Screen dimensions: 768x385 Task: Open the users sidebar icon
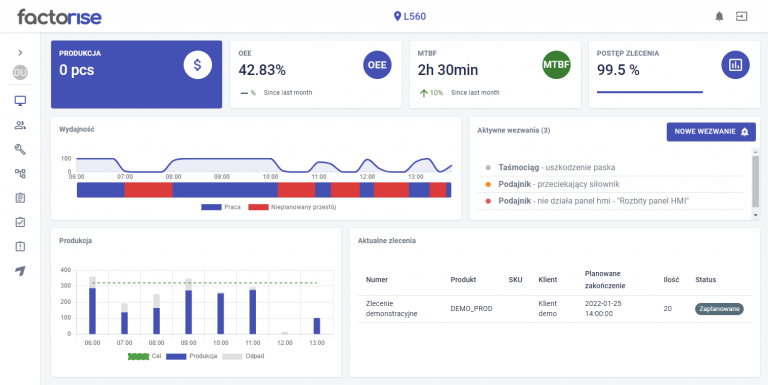click(20, 125)
